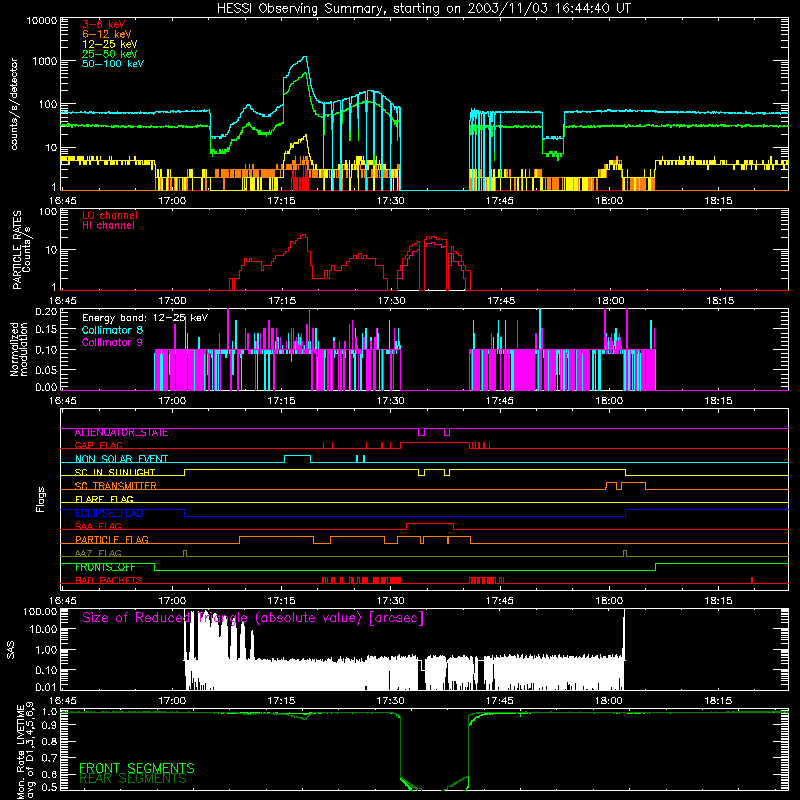Click the Mon. Rate LIVETIME axis label

pos(26,750)
